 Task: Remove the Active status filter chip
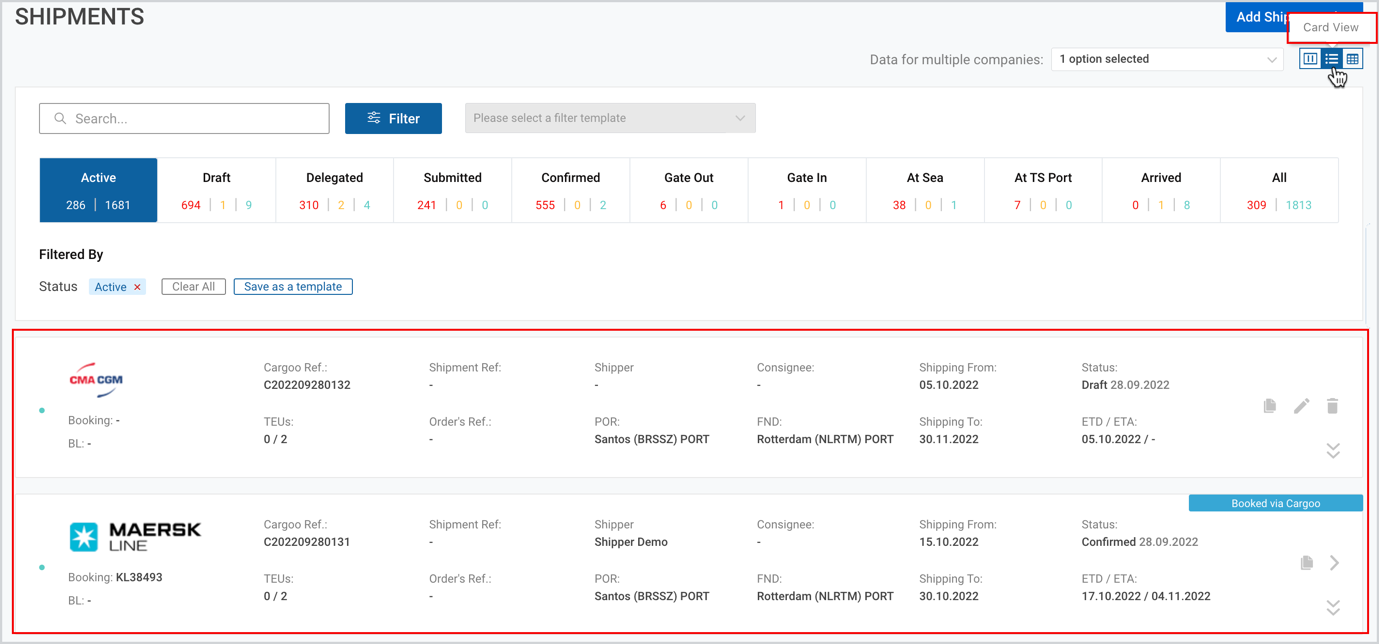(x=138, y=287)
